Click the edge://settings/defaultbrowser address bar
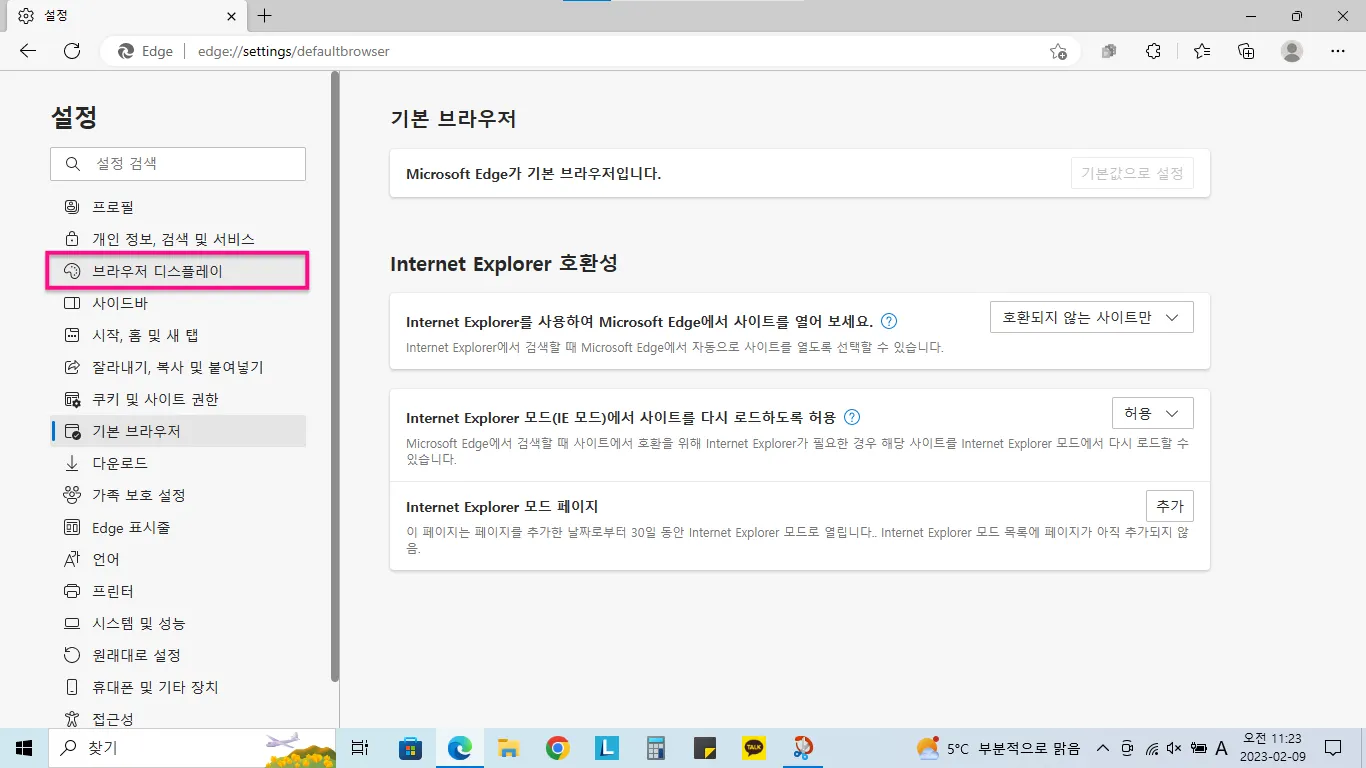 [590, 51]
